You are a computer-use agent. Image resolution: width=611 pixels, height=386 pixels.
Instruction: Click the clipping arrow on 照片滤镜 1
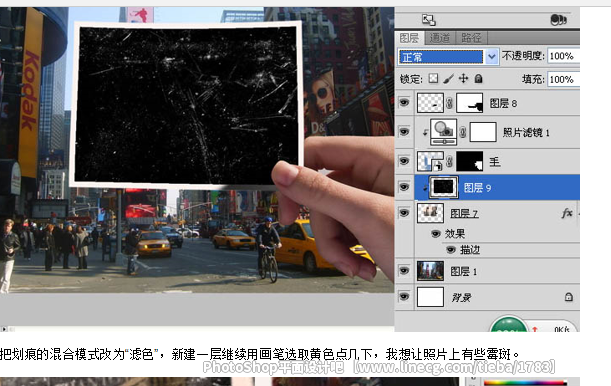coord(425,132)
